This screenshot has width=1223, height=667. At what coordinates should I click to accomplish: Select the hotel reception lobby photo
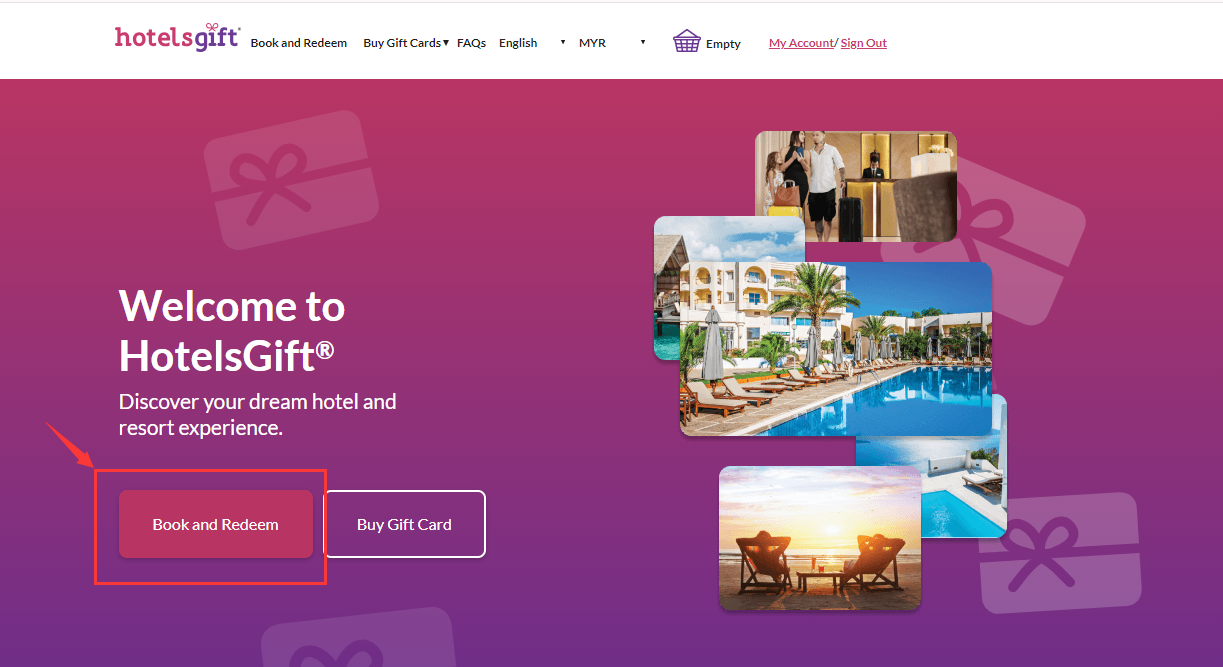[x=856, y=186]
